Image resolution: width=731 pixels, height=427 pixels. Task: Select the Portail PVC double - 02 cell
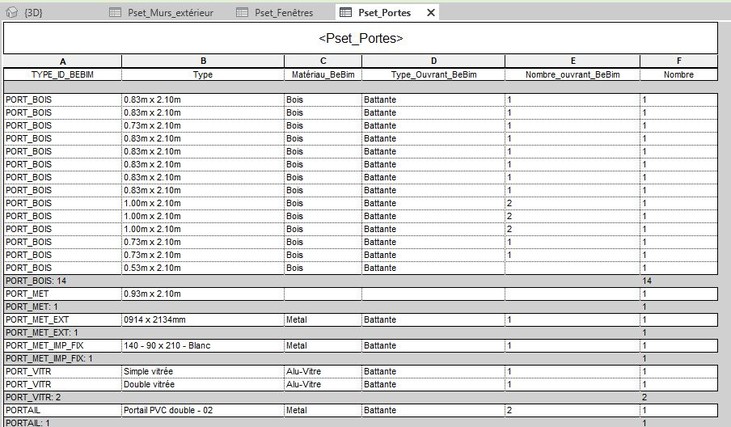click(x=168, y=410)
